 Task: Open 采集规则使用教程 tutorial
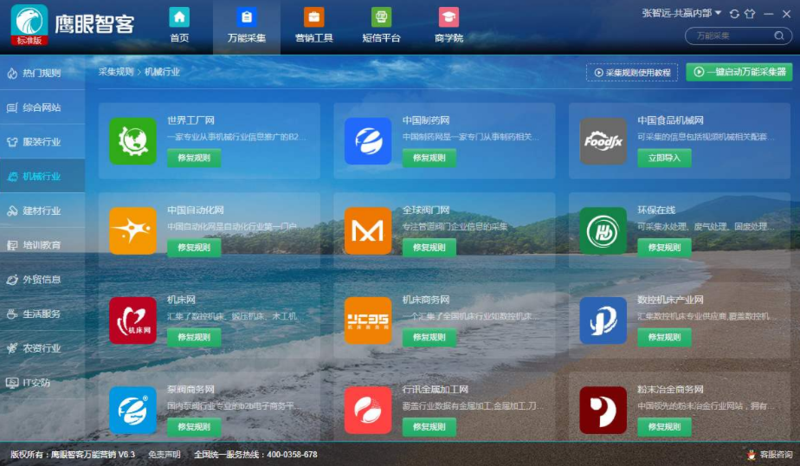point(632,72)
